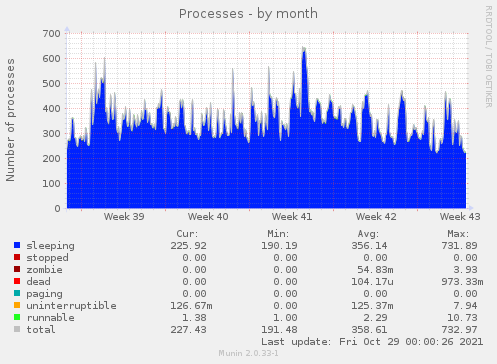Click the dark red zombie swatch
Viewport: 497px width, 364px height.
click(17, 269)
